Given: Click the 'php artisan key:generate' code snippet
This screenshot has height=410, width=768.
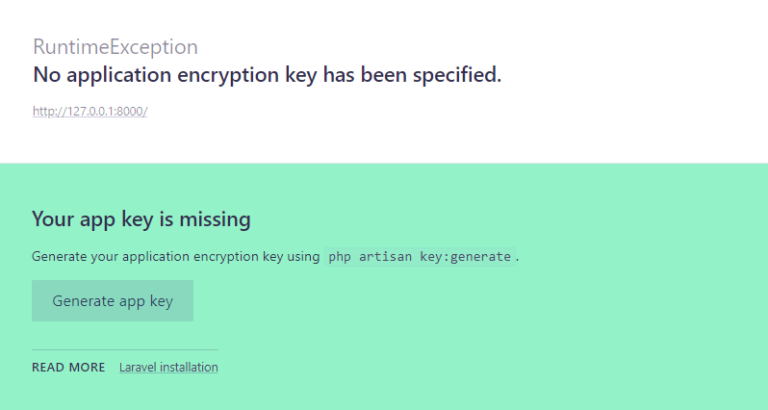Looking at the screenshot, I should (x=420, y=256).
